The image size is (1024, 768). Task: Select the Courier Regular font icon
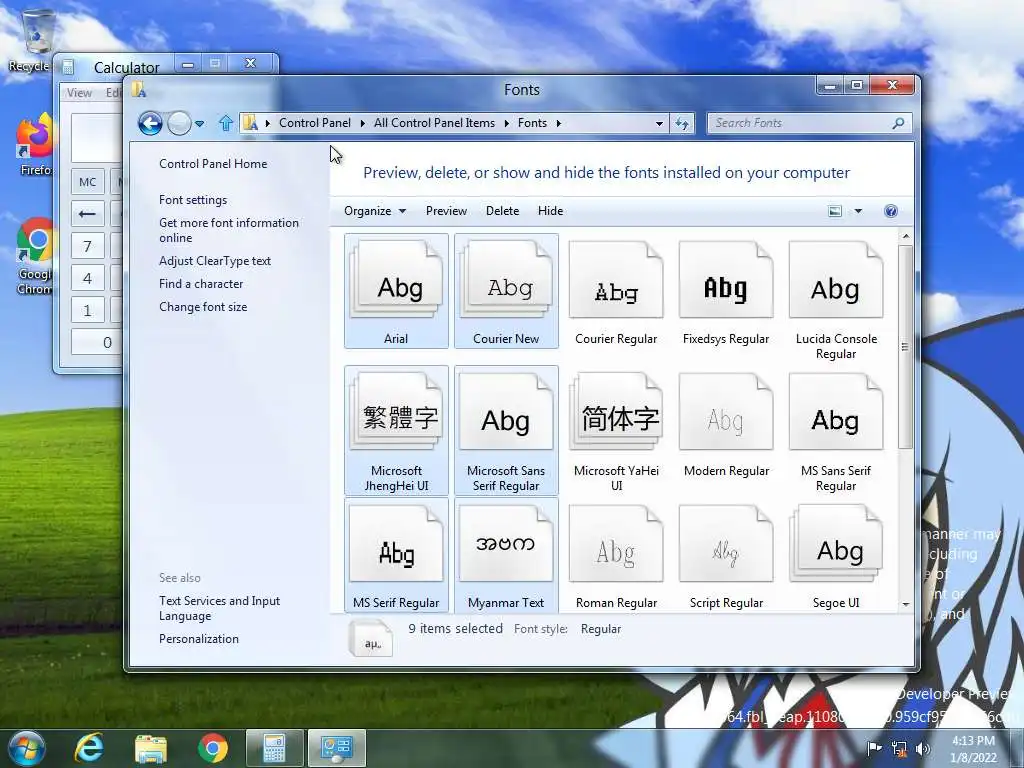(616, 280)
